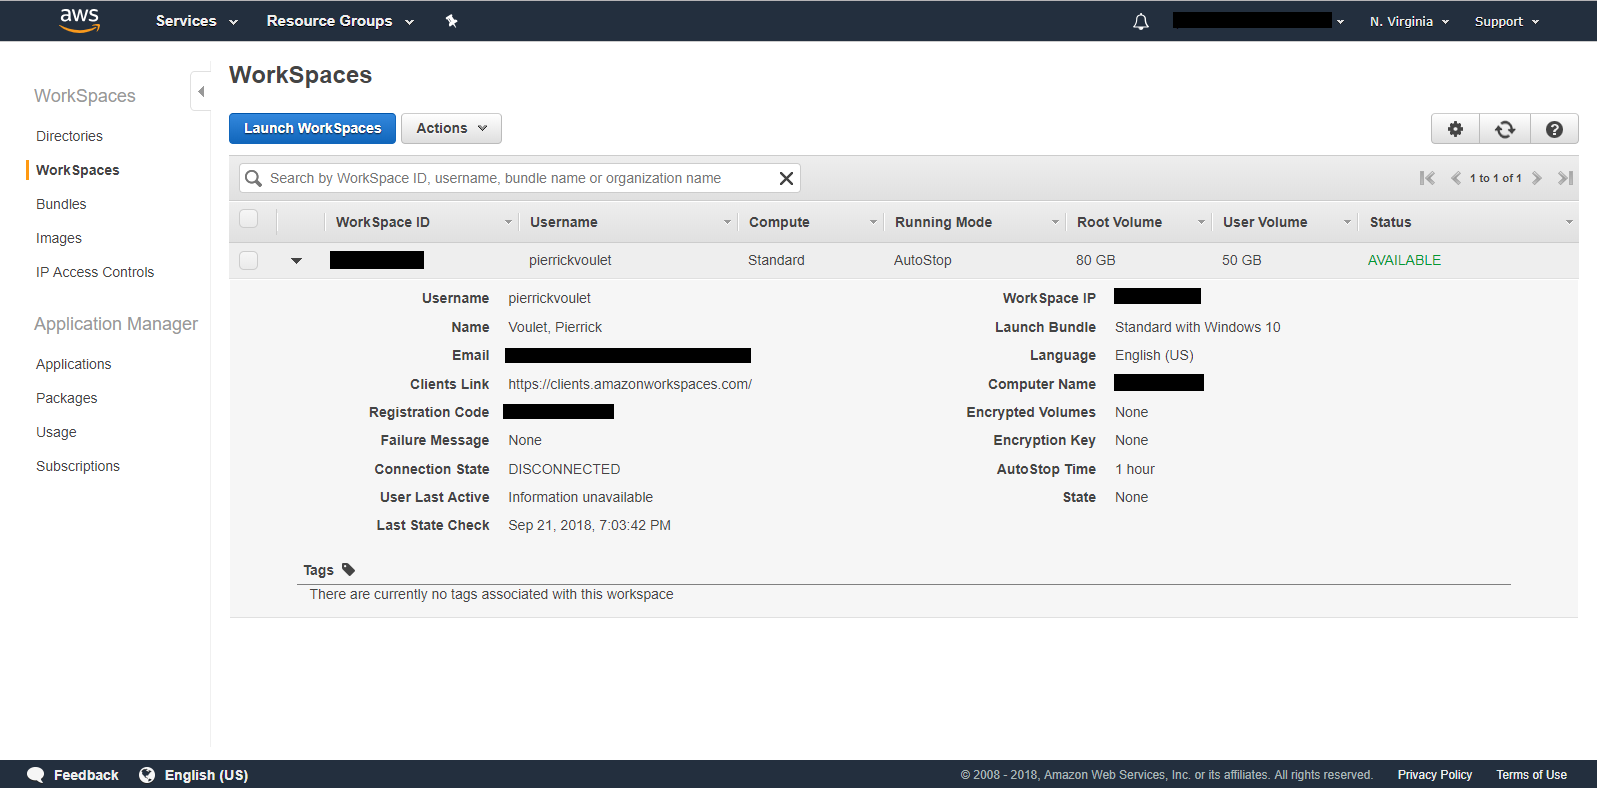This screenshot has width=1597, height=788.
Task: Change language via English (US) footer link
Action: [x=206, y=775]
